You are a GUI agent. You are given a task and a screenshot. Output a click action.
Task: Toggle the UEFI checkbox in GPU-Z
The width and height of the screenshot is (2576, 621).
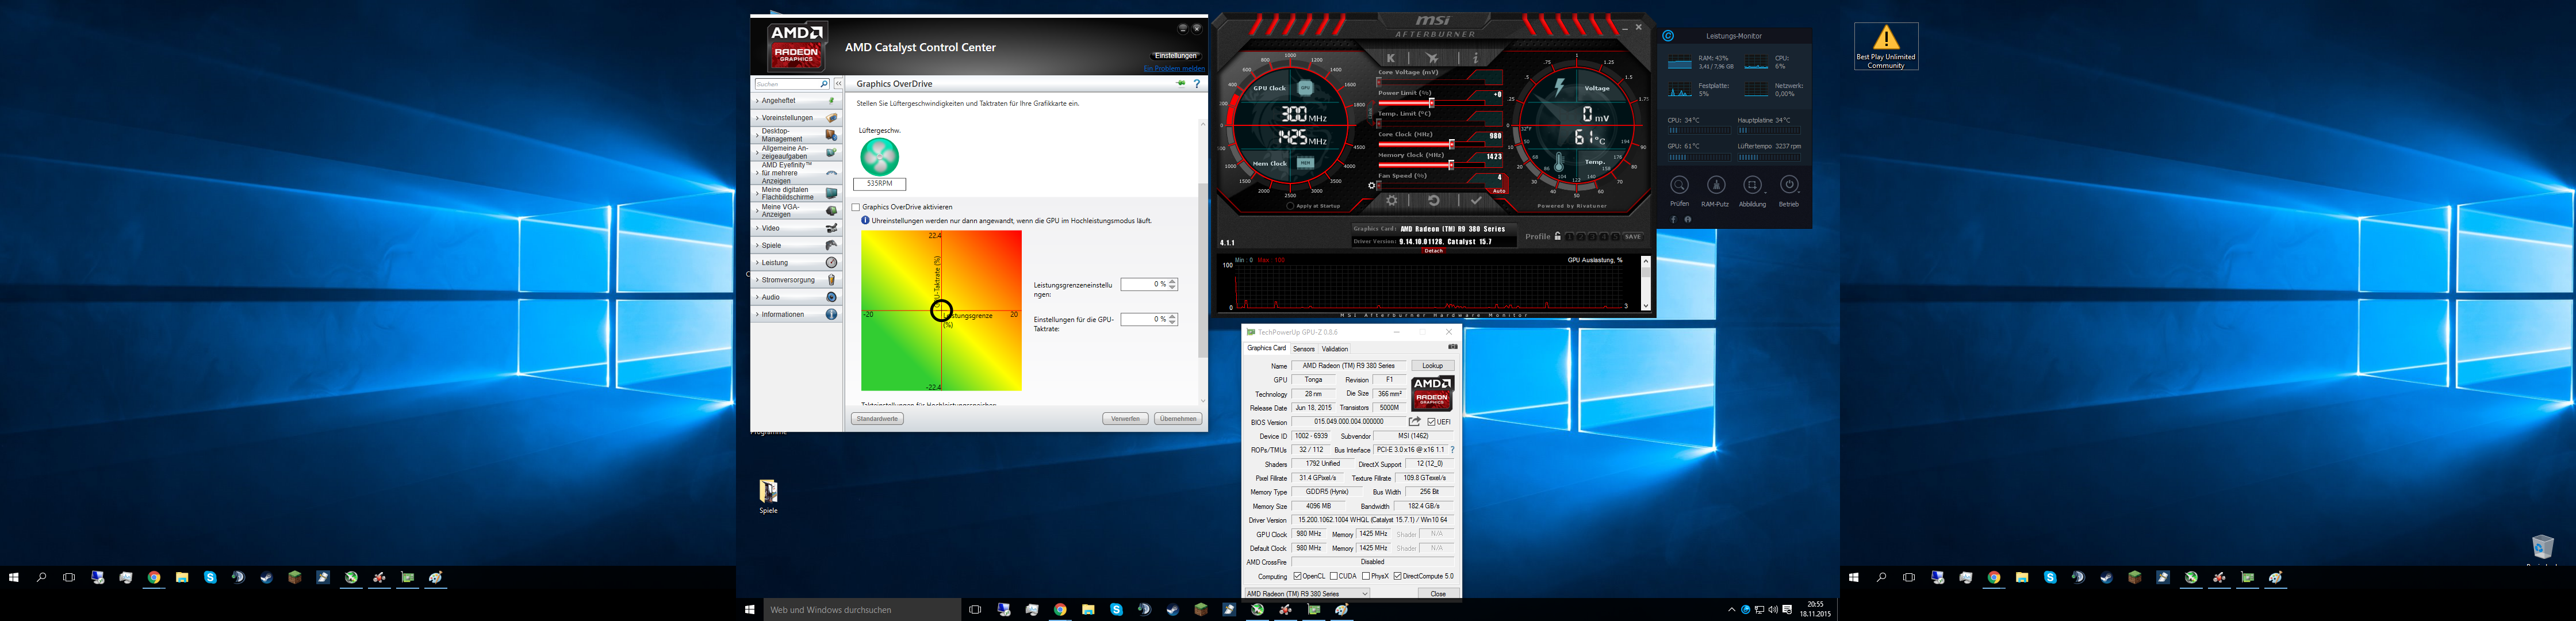coord(1432,422)
